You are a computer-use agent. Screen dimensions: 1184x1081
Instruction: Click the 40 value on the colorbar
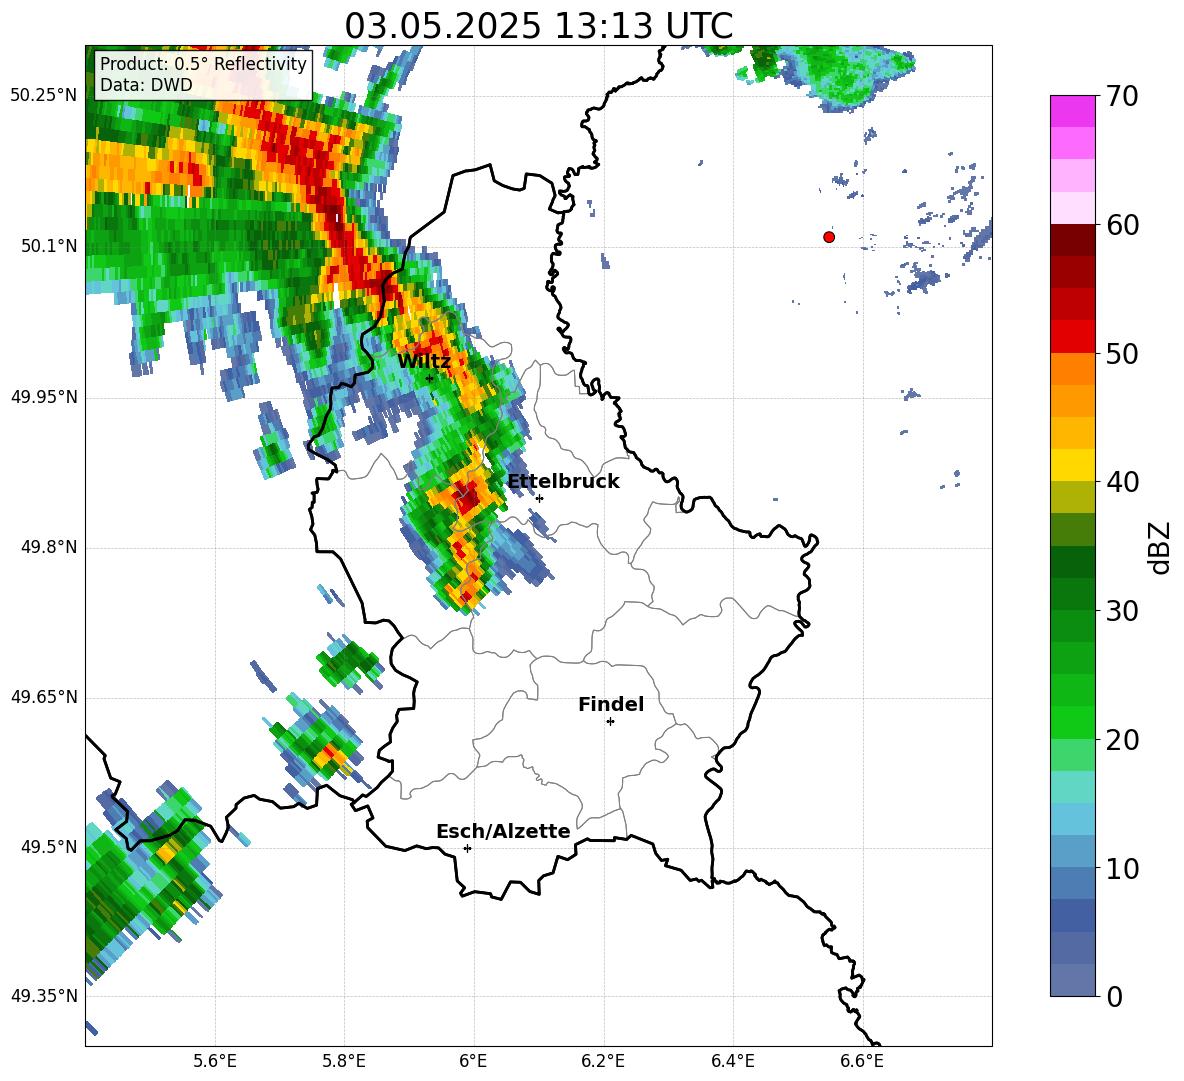(1123, 482)
